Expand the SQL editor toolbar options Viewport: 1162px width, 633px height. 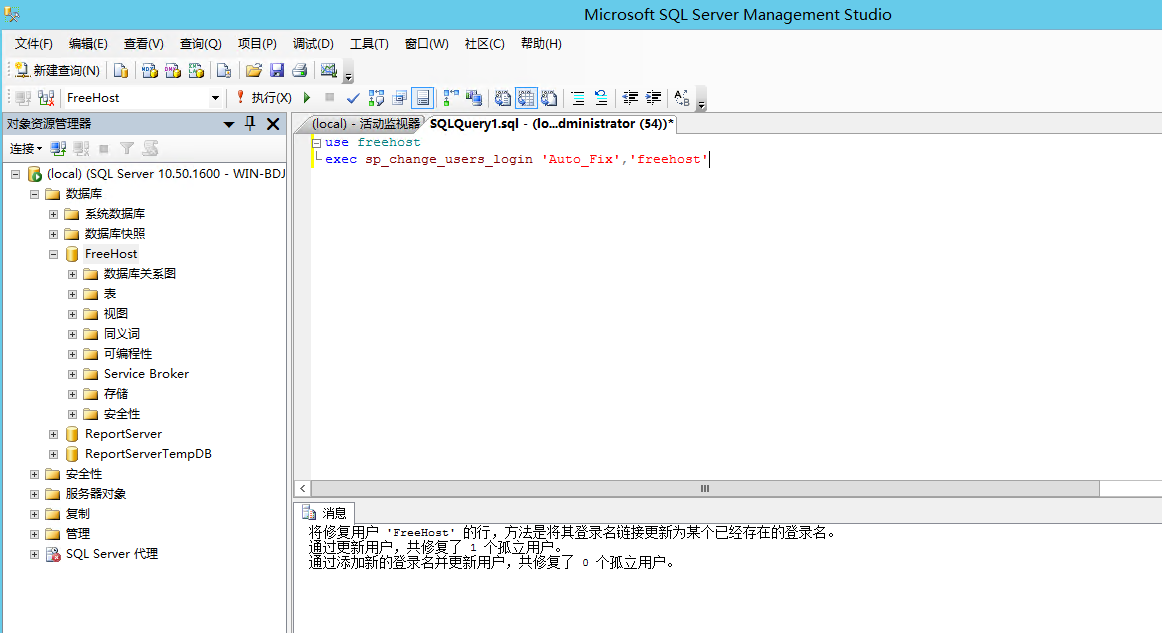point(701,99)
